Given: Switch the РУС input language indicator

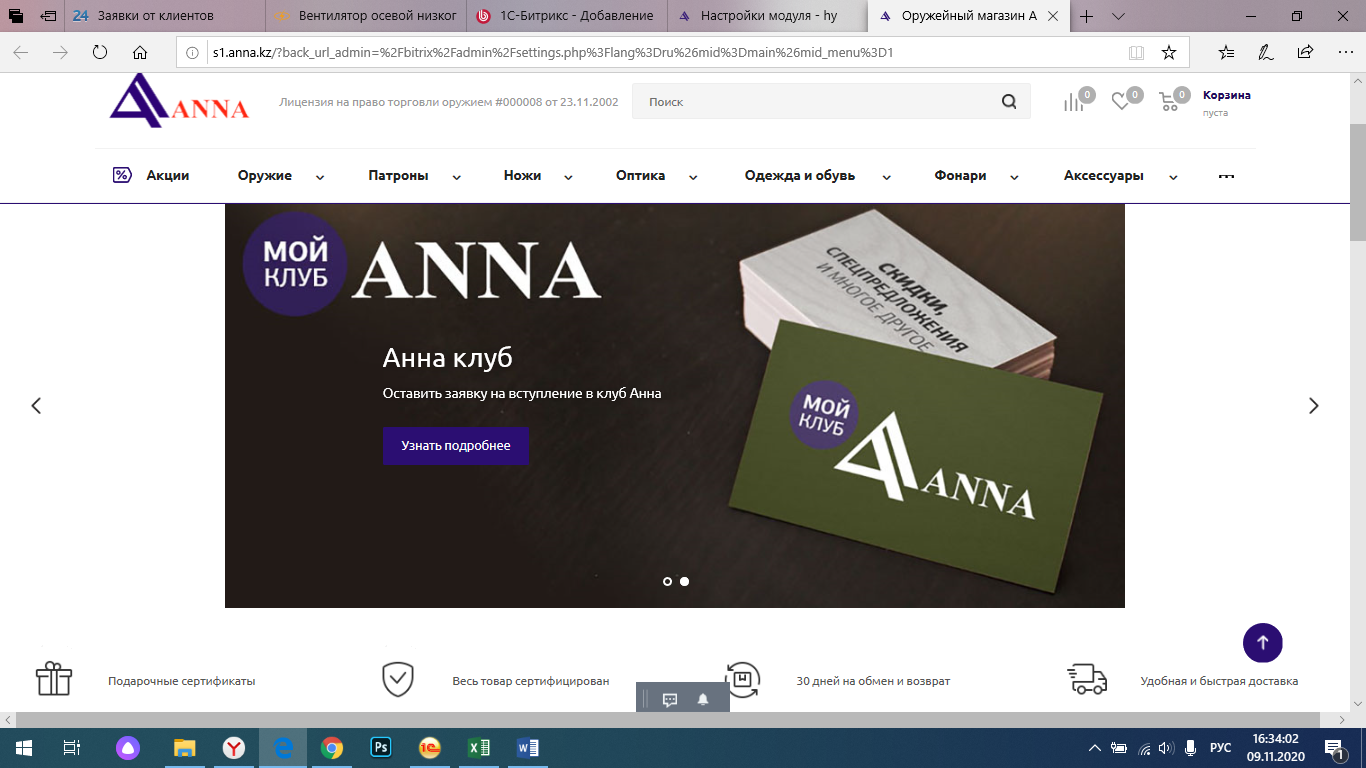Looking at the screenshot, I should 1221,747.
